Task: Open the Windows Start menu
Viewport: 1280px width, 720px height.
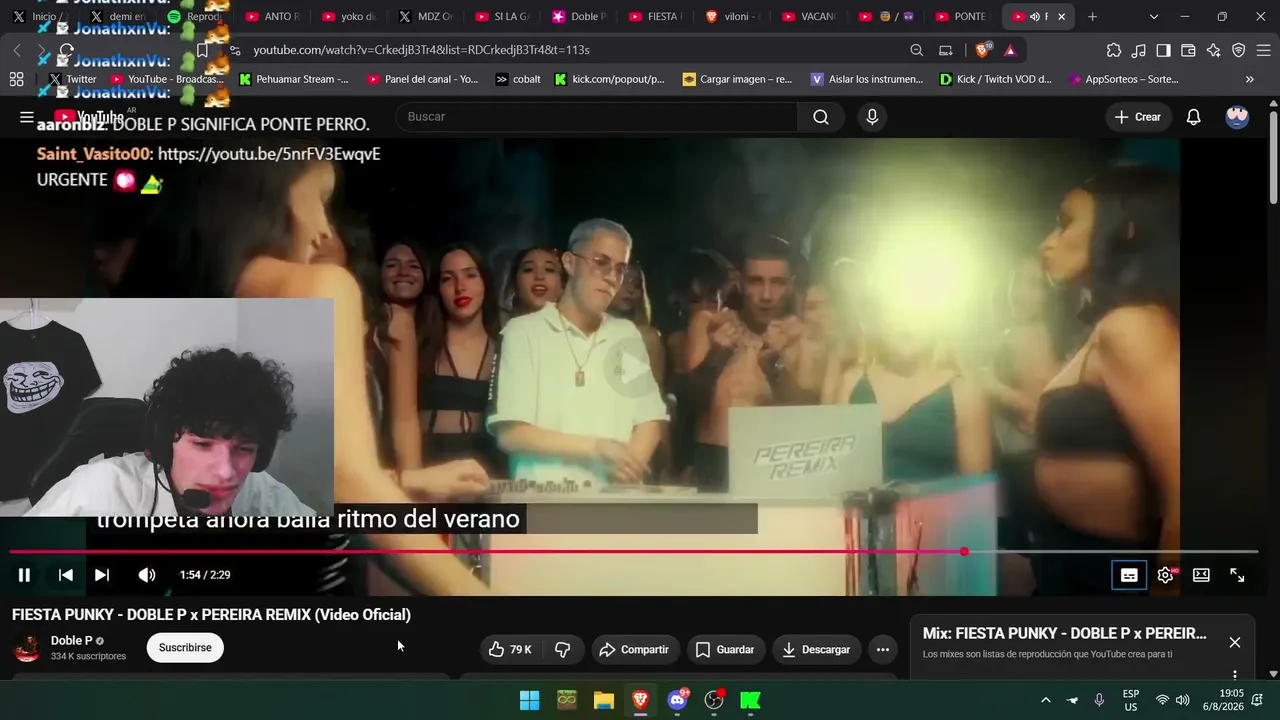Action: [x=530, y=700]
